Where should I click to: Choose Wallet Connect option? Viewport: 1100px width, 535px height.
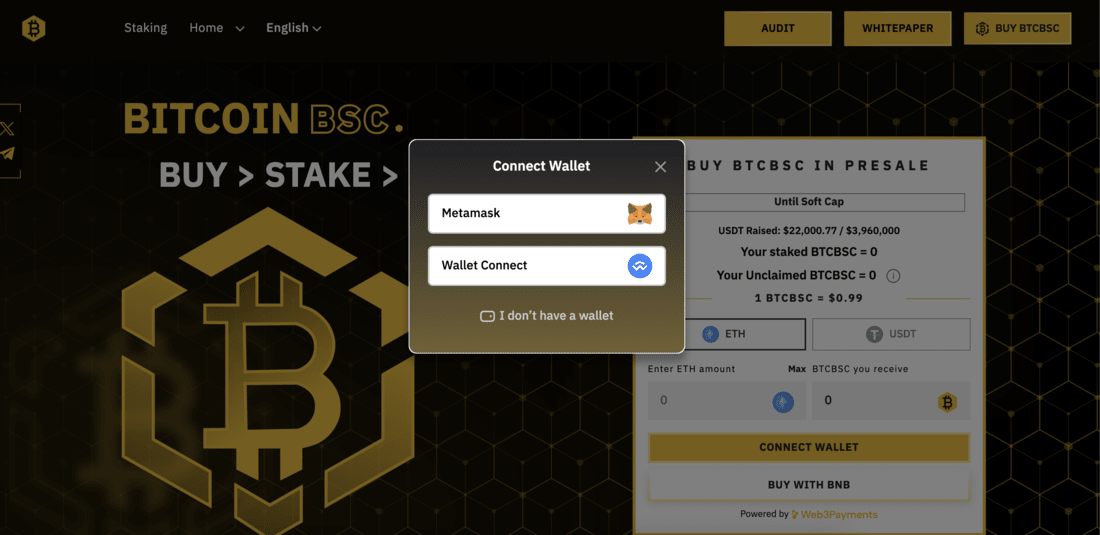(546, 266)
